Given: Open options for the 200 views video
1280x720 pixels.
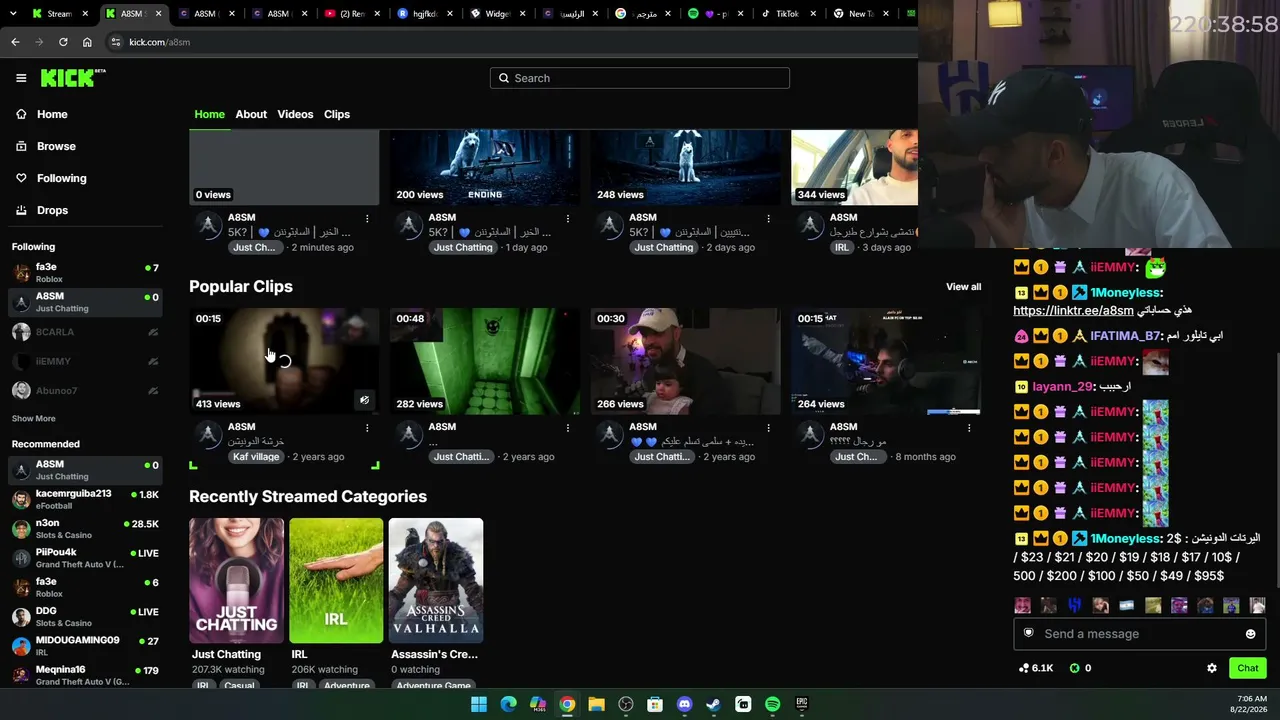Looking at the screenshot, I should (x=568, y=218).
